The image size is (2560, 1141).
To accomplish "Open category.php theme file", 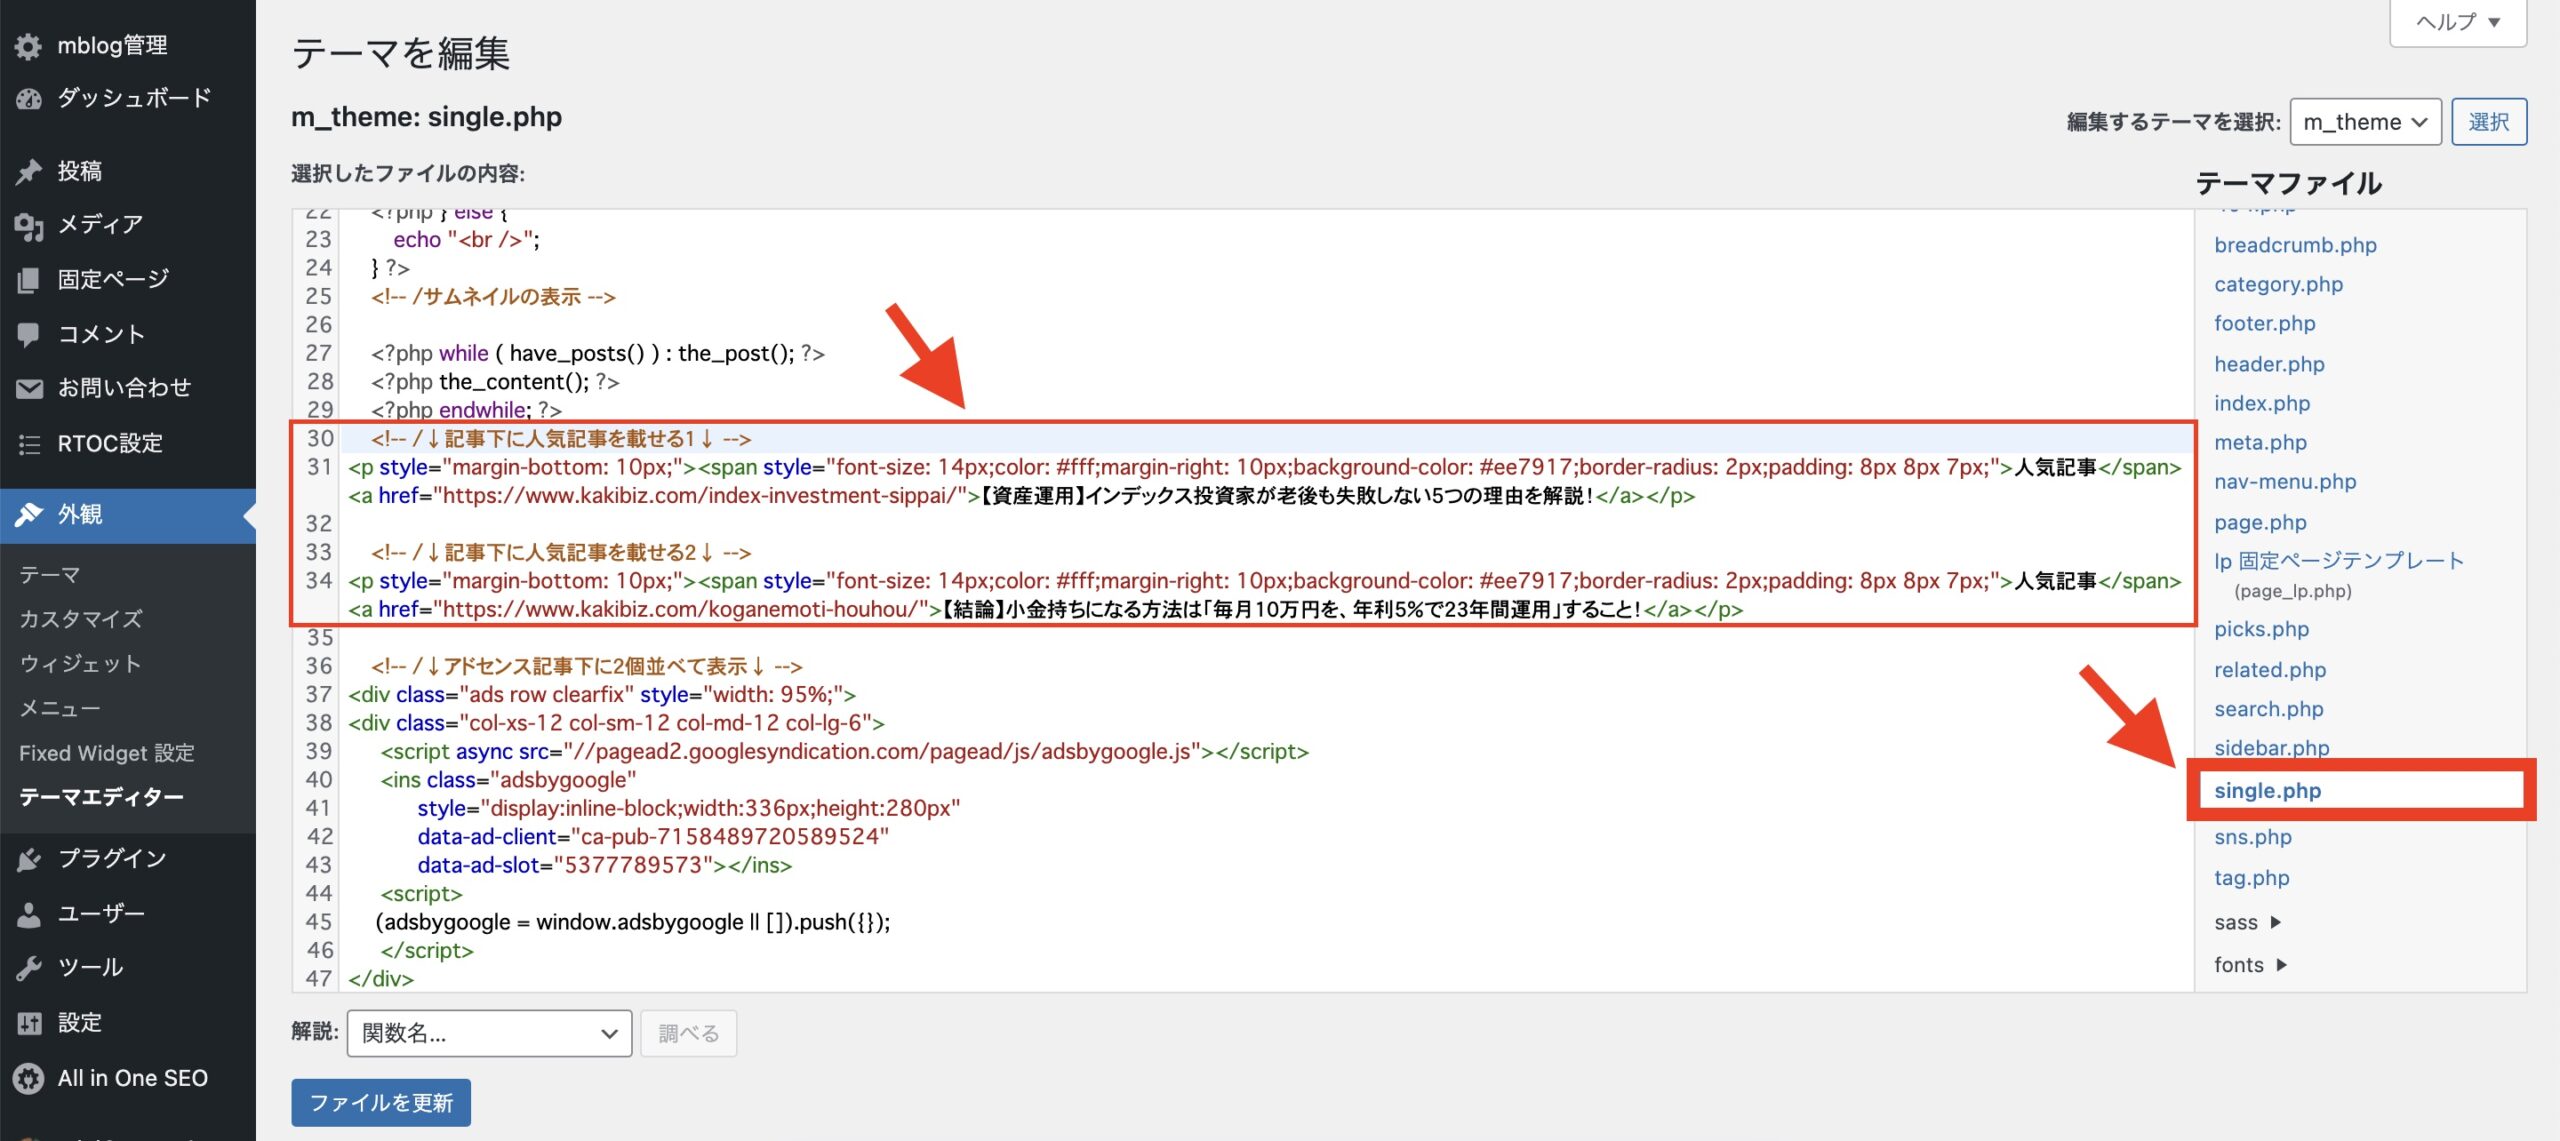I will coord(2278,284).
